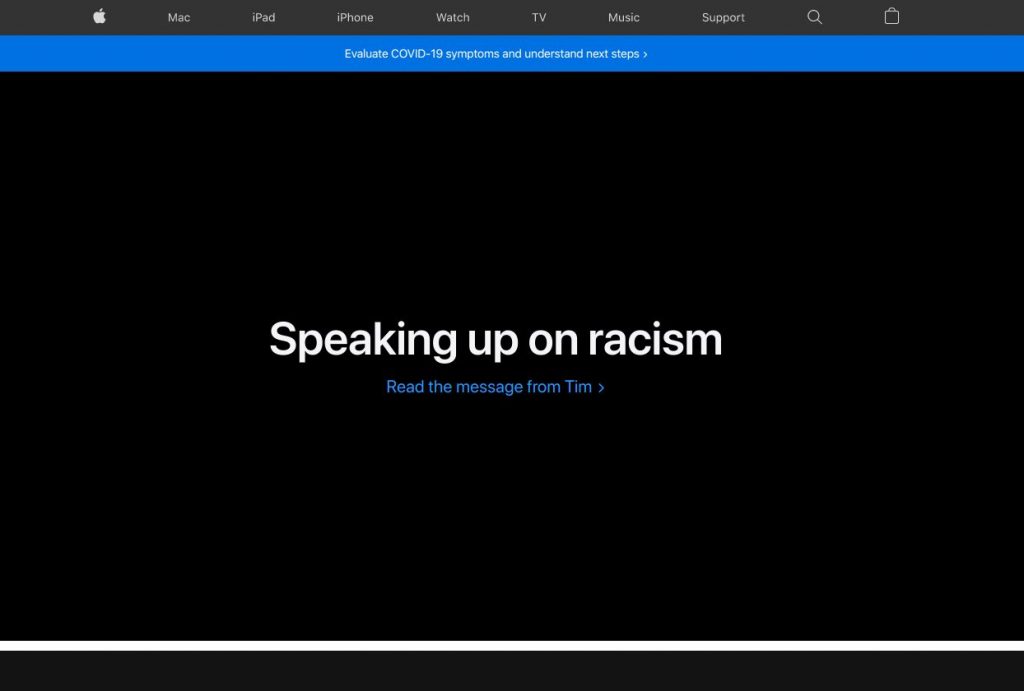
Task: Click the Apple logo in navigation bar
Action: pos(99,16)
